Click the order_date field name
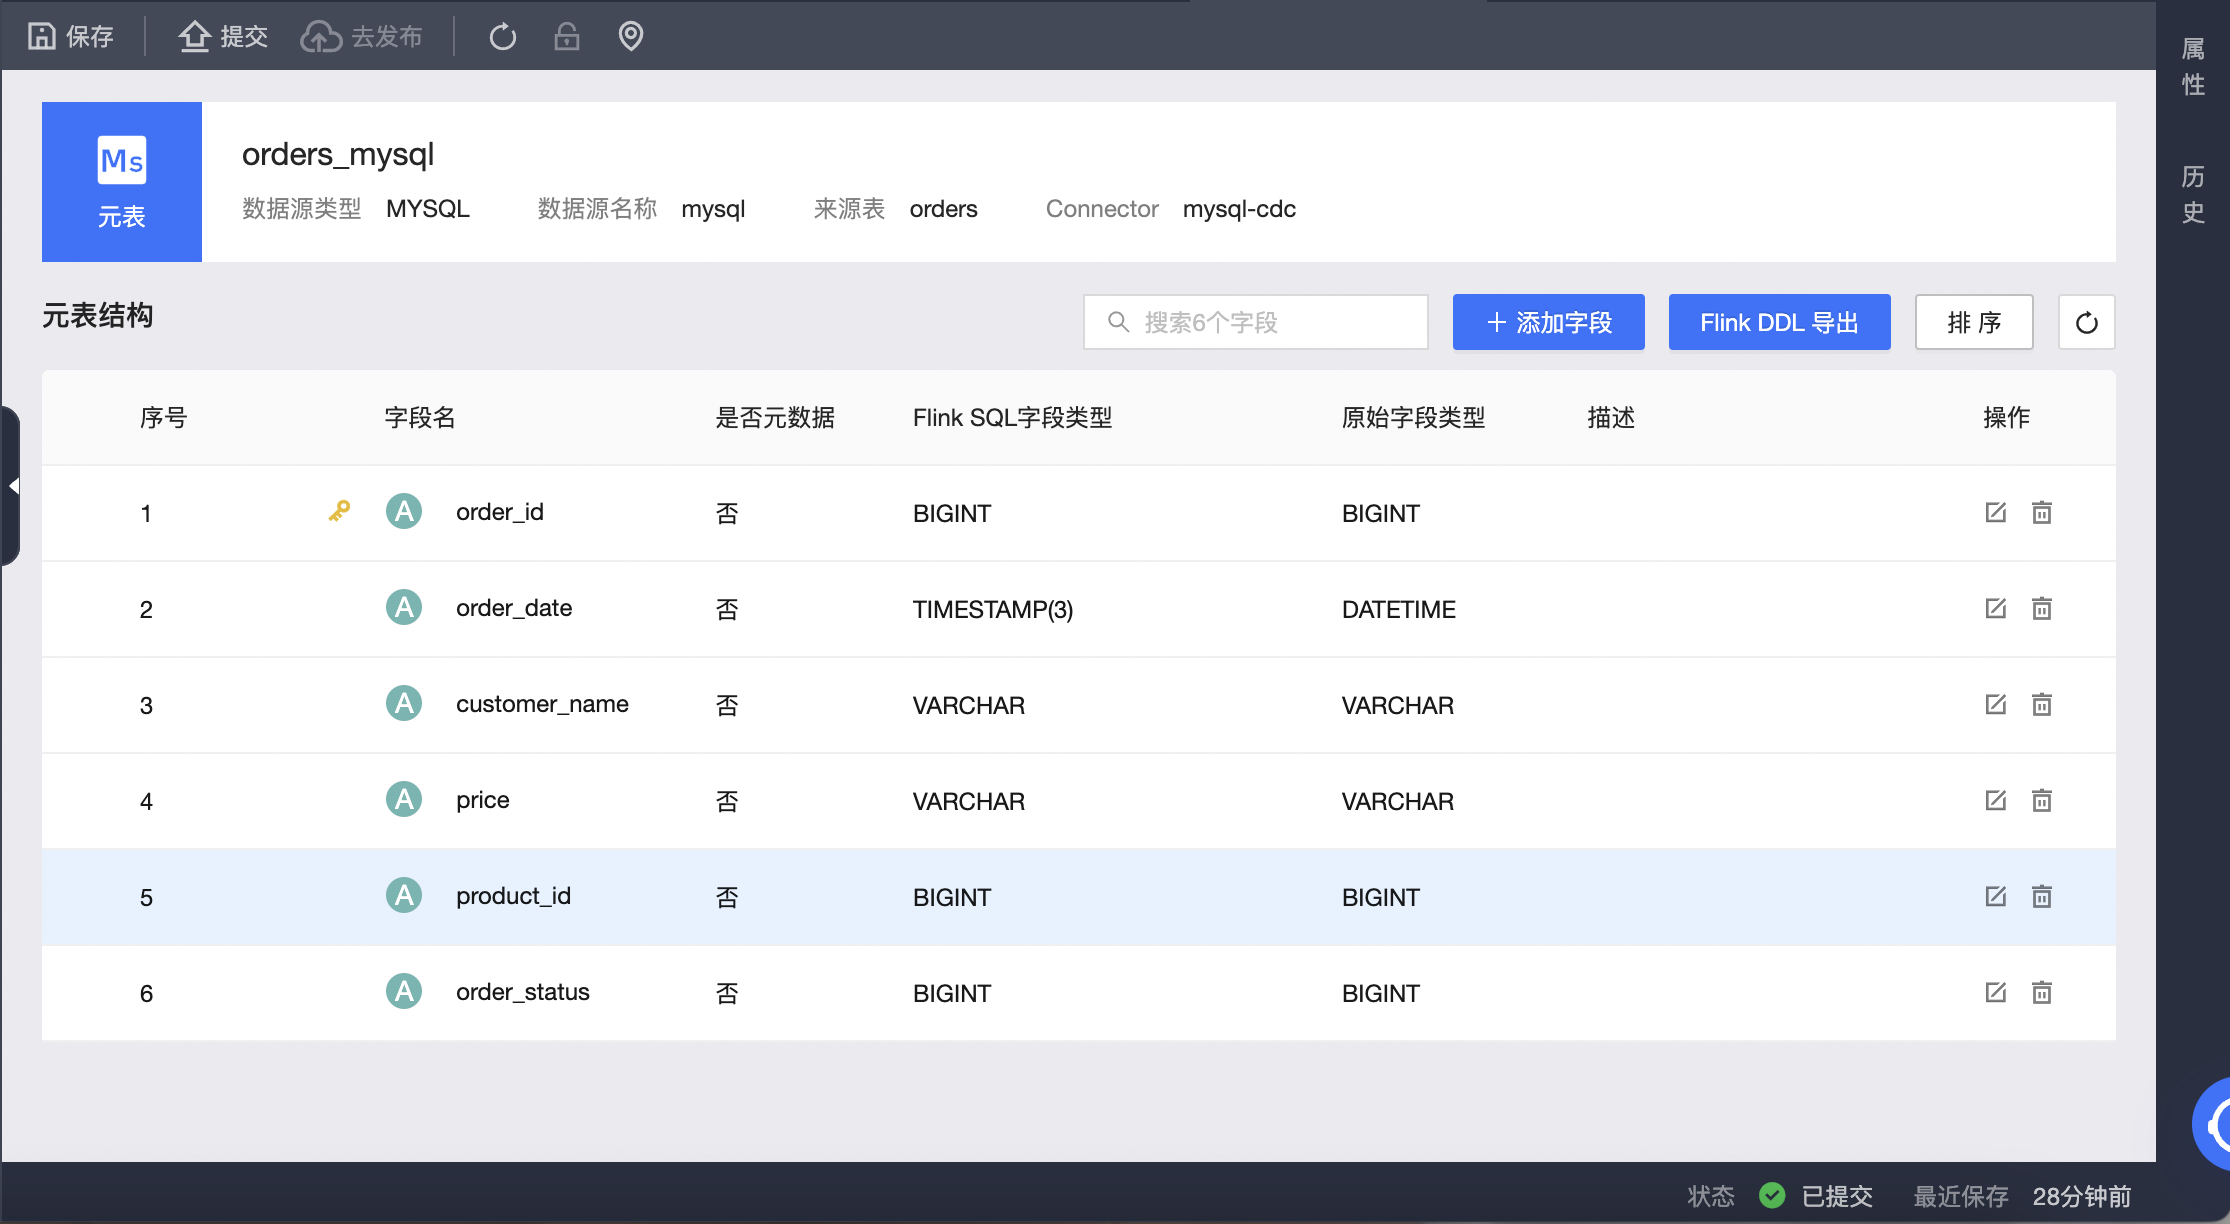2230x1224 pixels. tap(514, 608)
